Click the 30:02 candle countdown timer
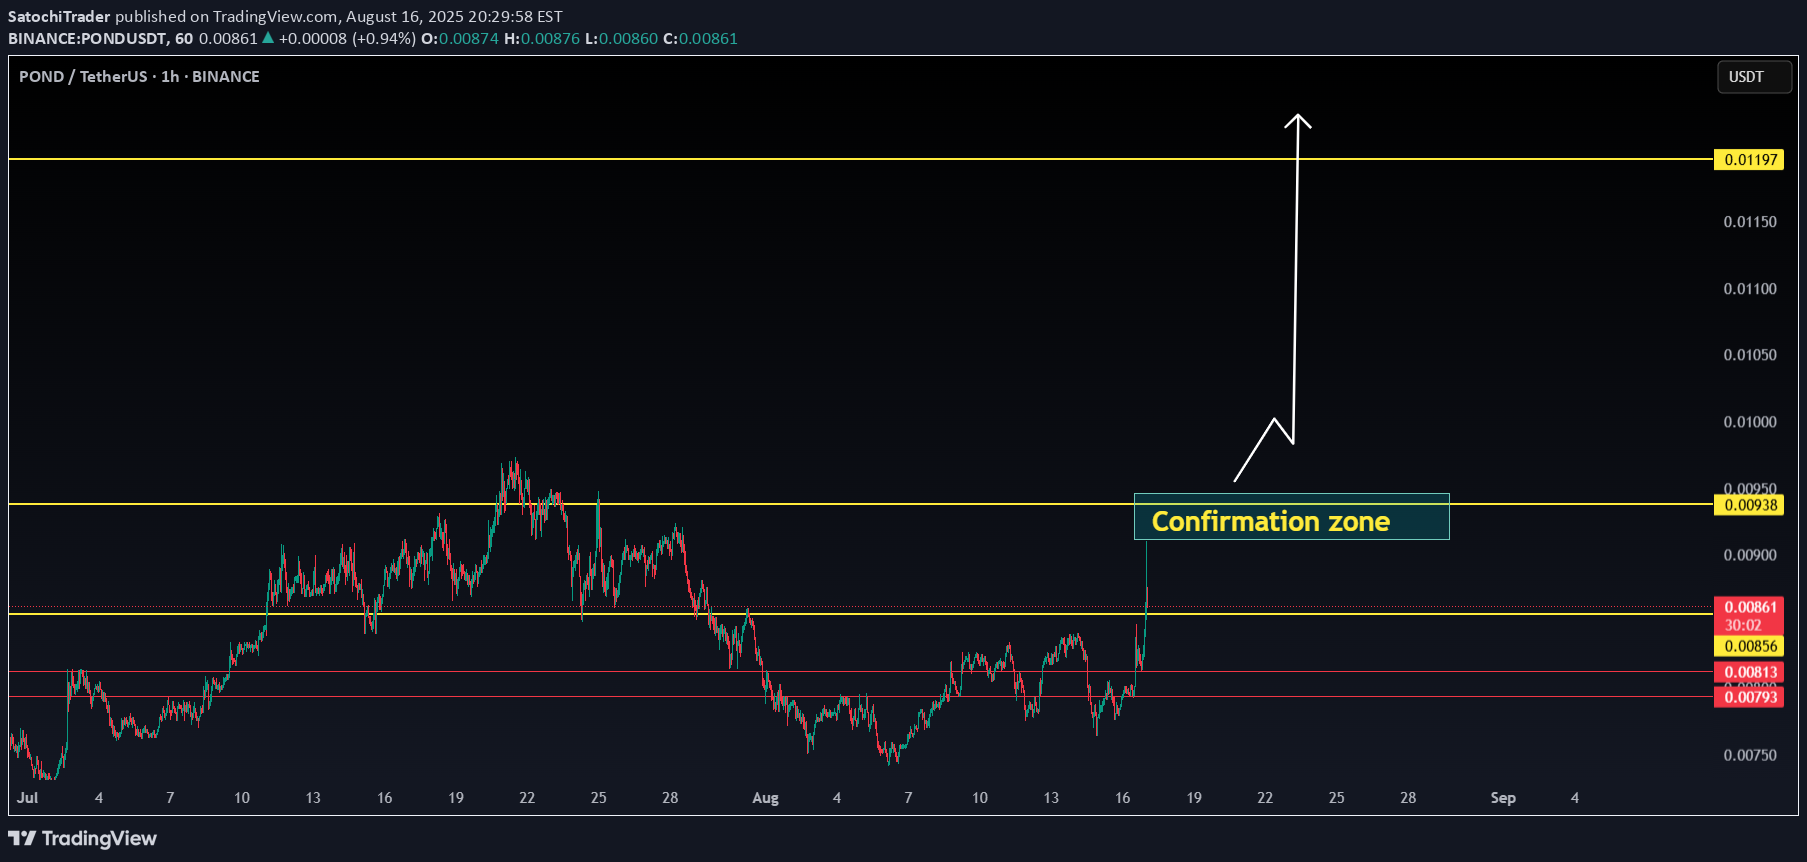 point(1743,625)
